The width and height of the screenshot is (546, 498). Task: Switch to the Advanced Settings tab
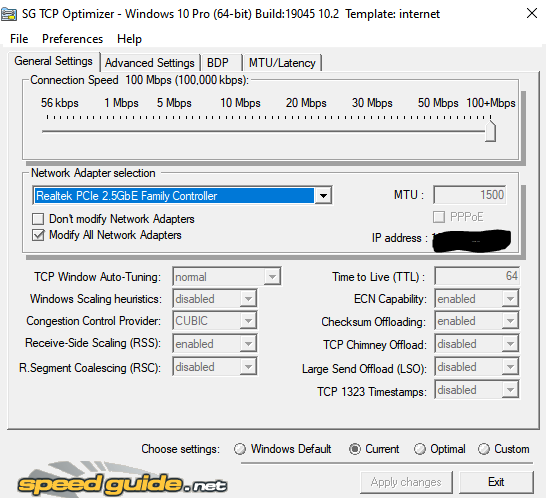point(150,63)
